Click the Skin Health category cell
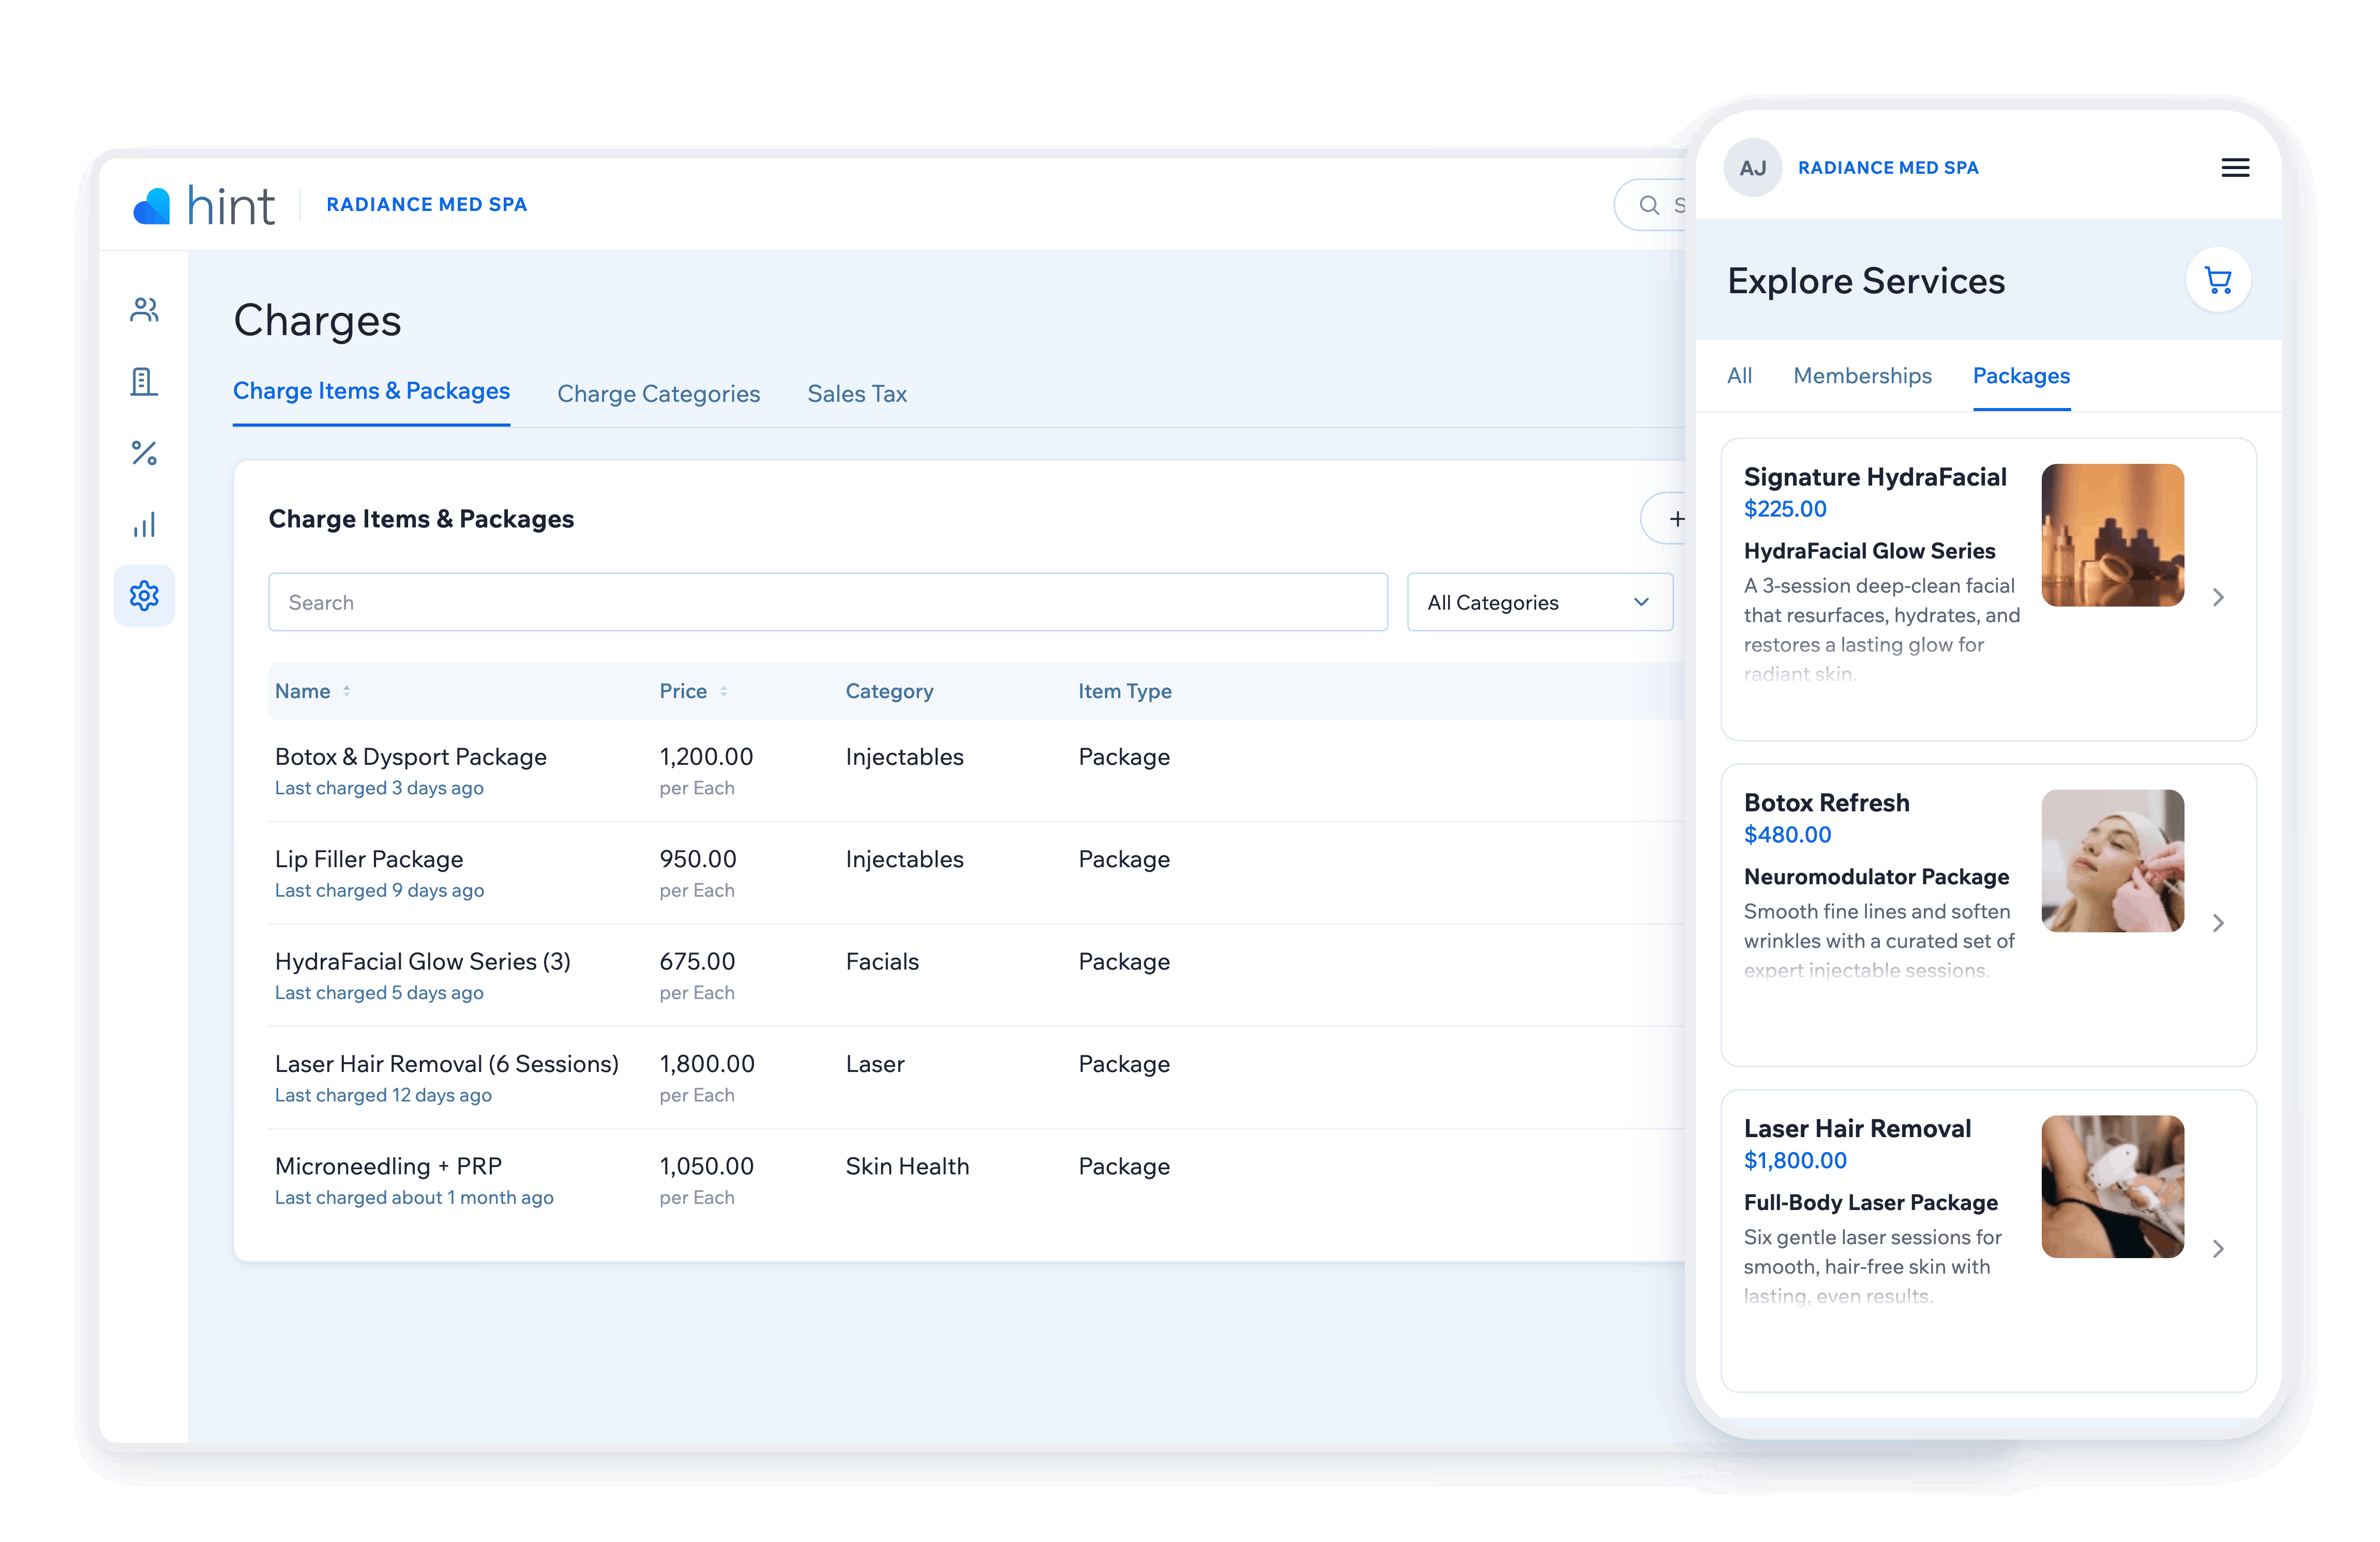This screenshot has height=1542, width=2380. 907,1166
